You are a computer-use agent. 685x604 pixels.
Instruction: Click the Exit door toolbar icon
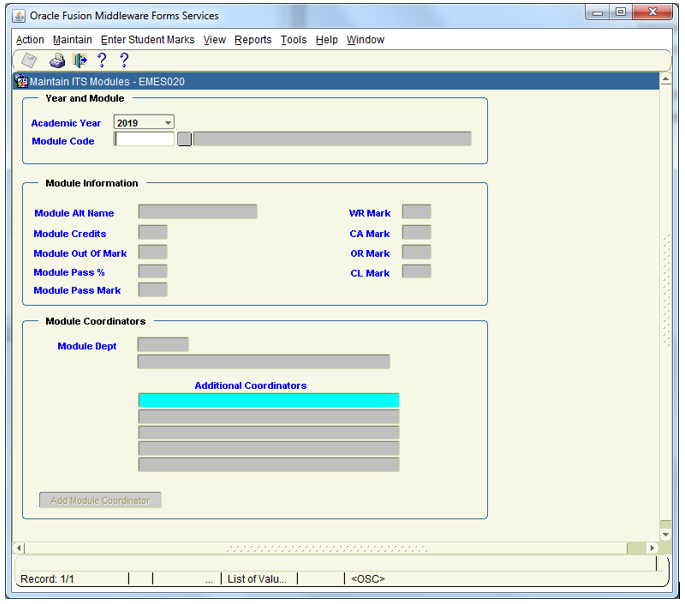[79, 61]
